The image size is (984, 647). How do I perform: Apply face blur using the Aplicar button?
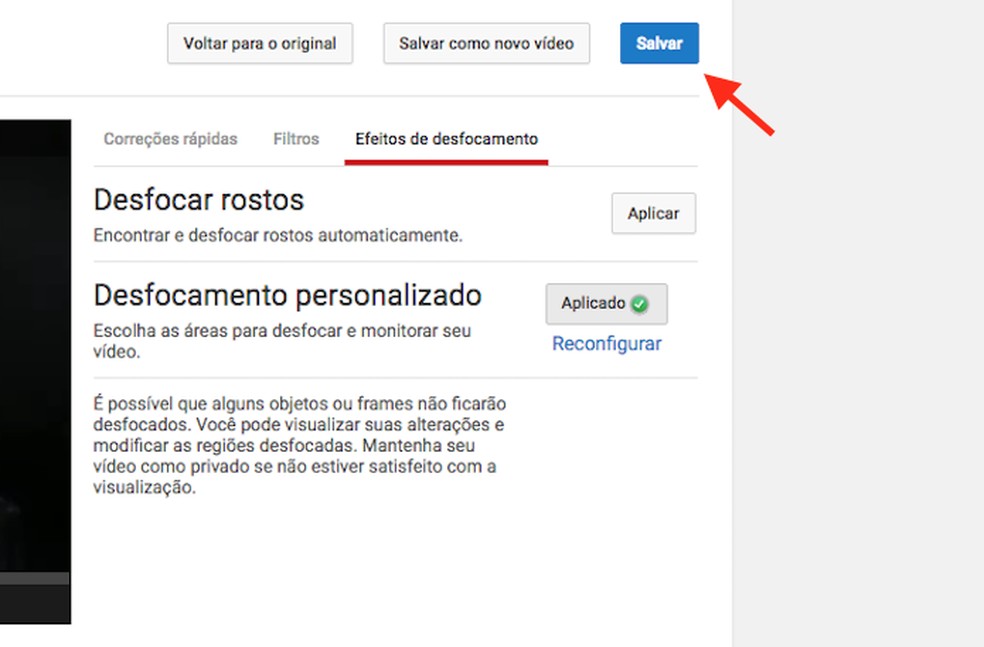pyautogui.click(x=653, y=213)
